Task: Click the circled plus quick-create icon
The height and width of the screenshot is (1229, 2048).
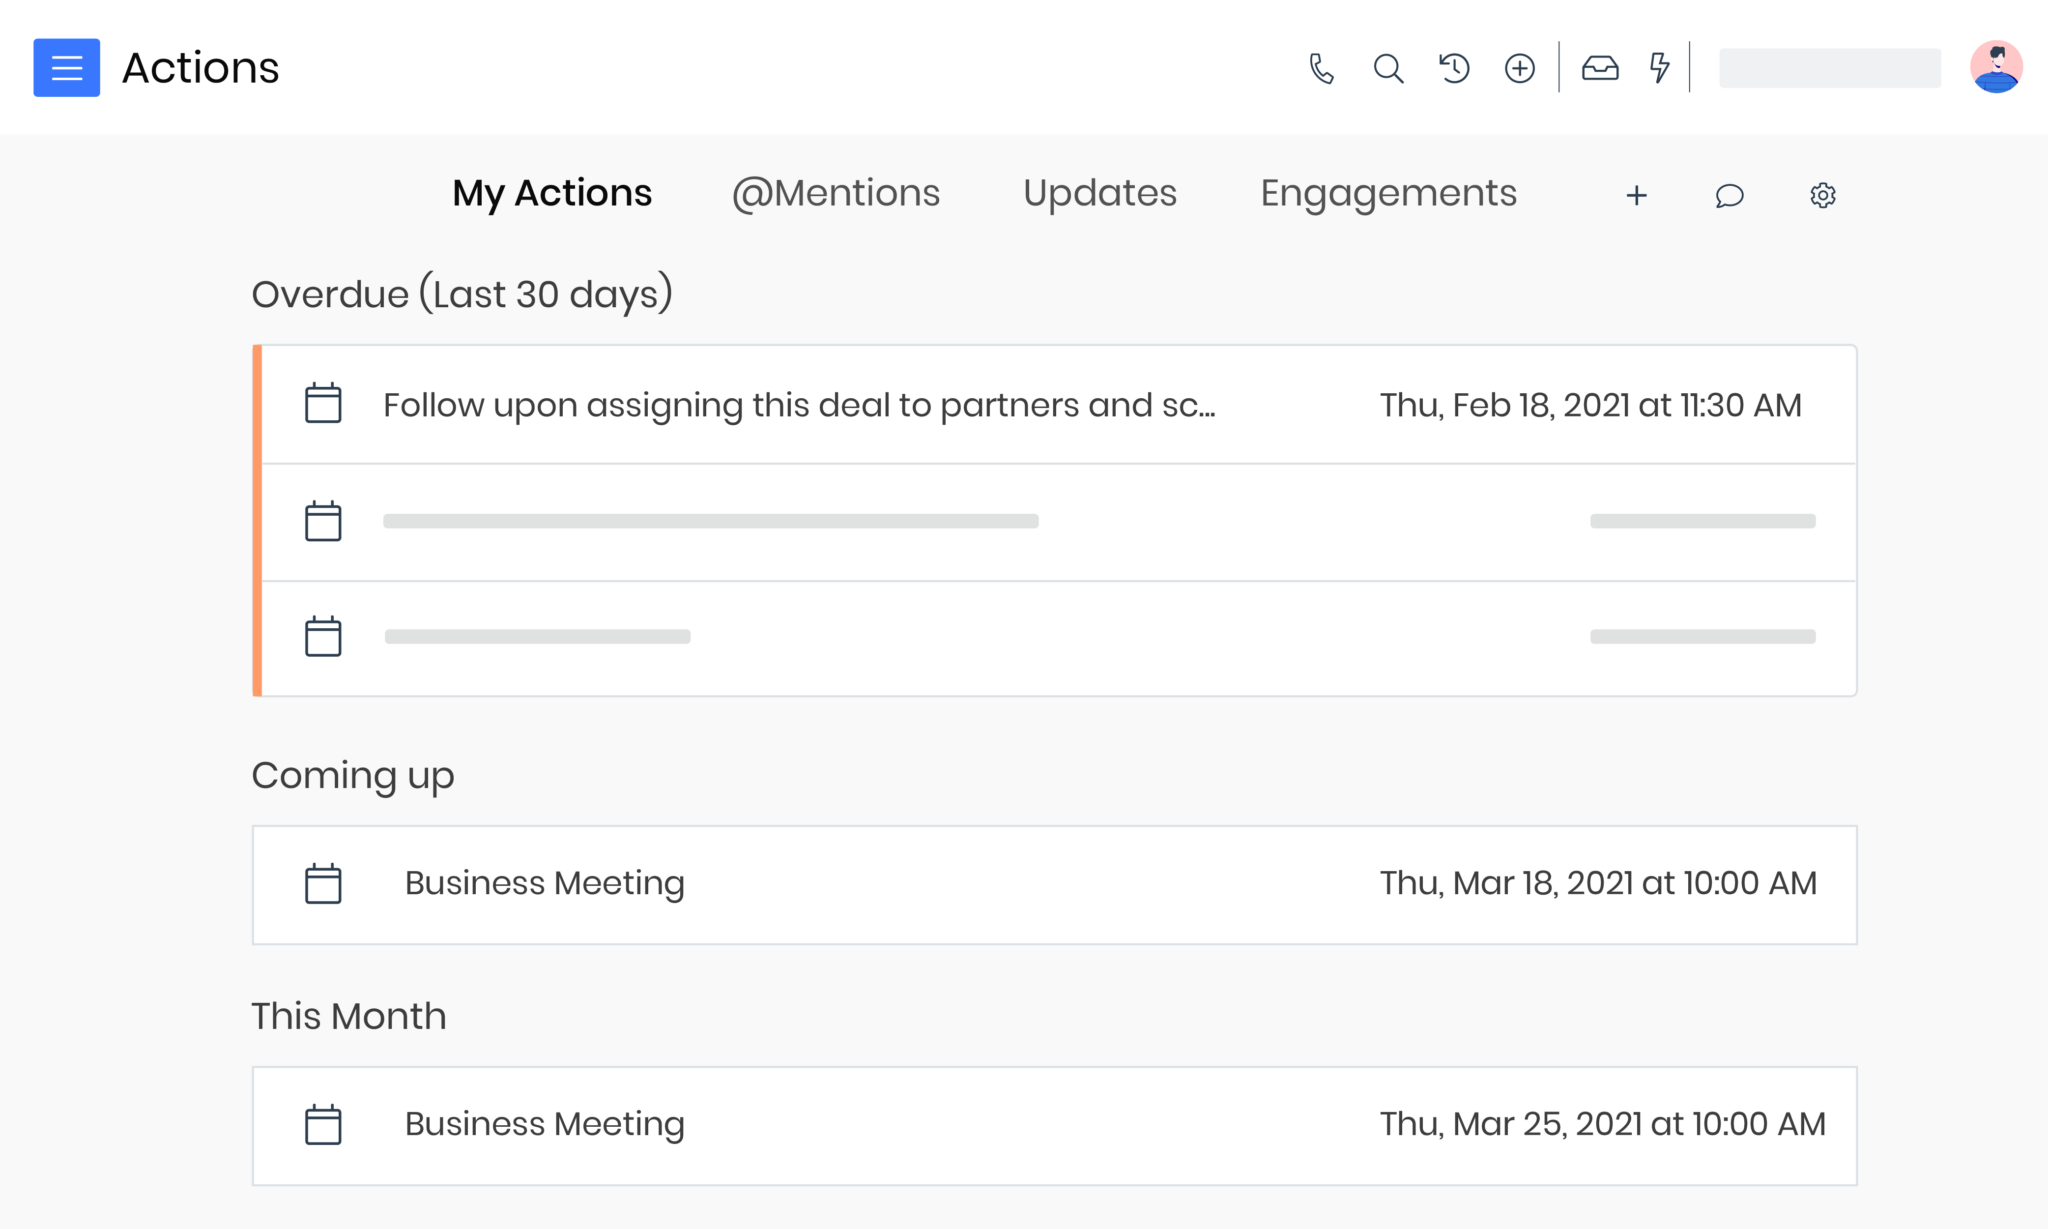Action: [1519, 68]
